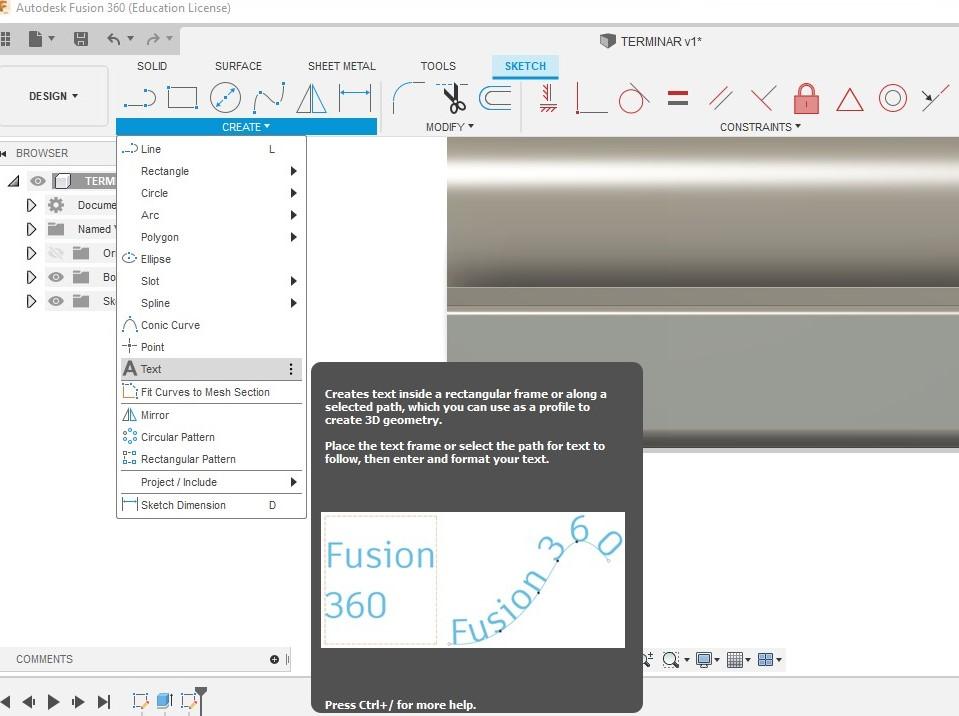This screenshot has width=959, height=716.
Task: Switch to the SHEET METAL tab
Action: tap(341, 66)
